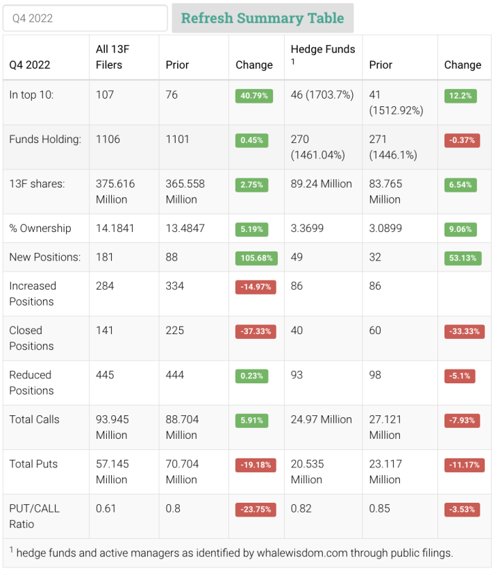Open the Q4 2022 quarter selector field

[85, 18]
